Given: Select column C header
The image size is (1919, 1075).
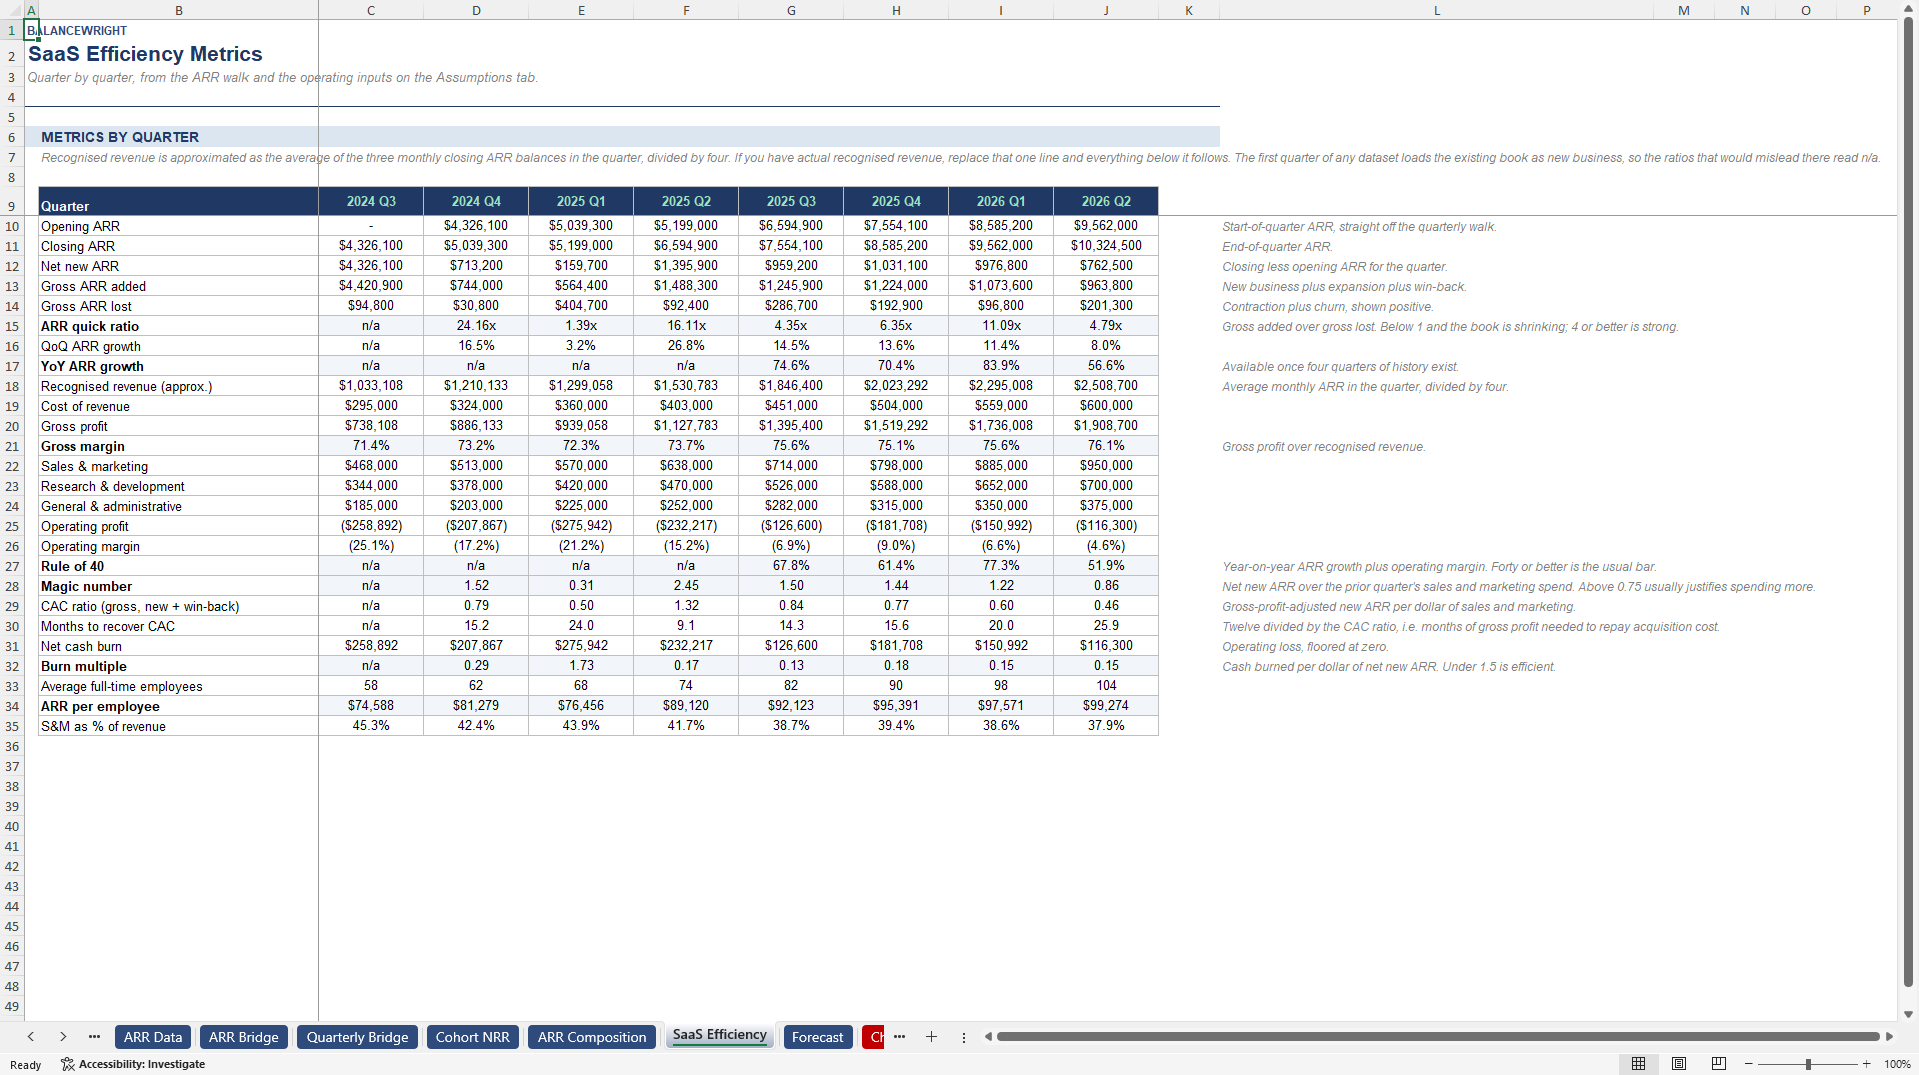Looking at the screenshot, I should [x=371, y=10].
